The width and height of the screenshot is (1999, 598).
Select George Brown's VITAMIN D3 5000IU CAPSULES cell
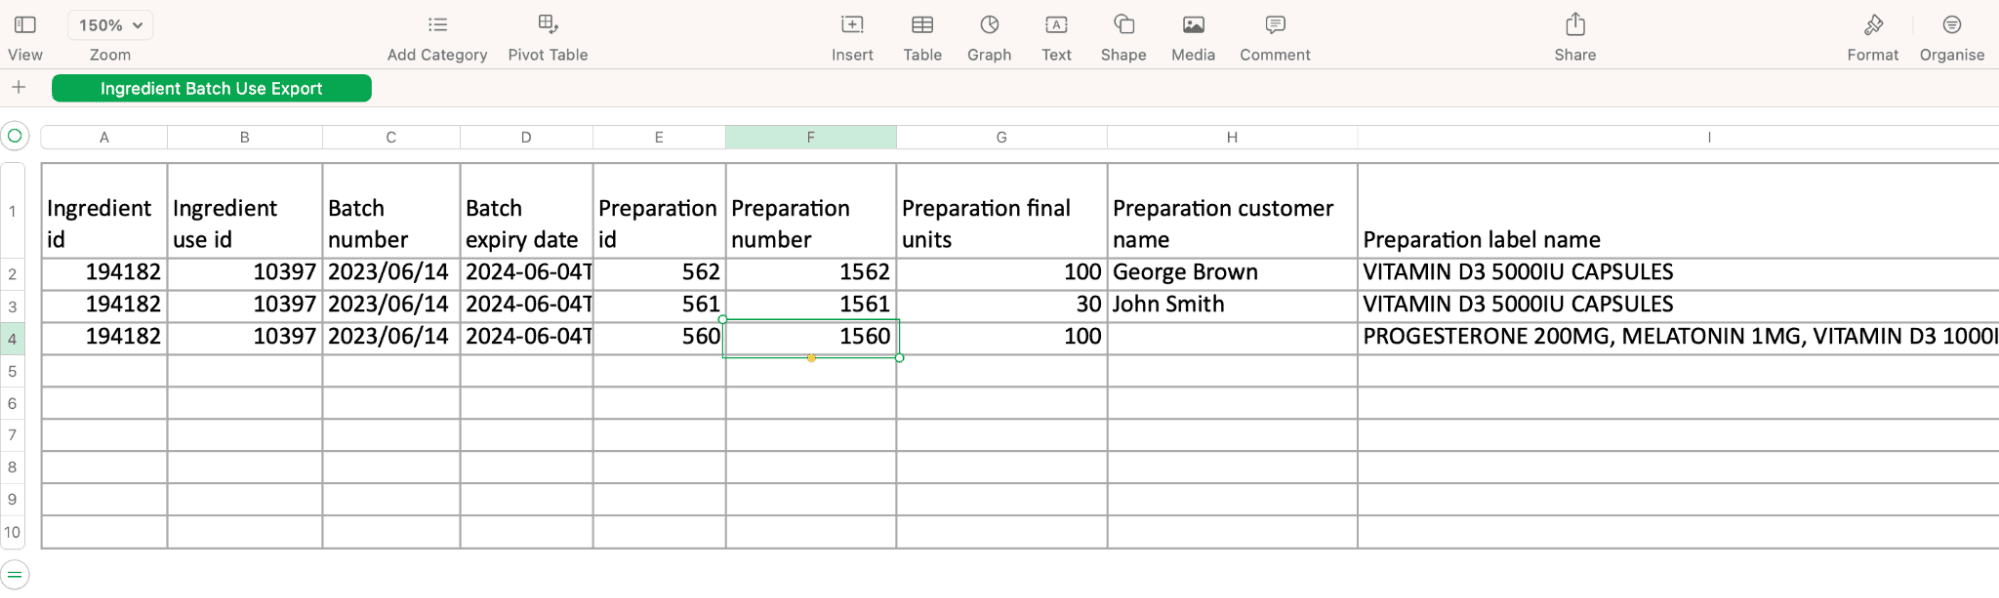[x=1678, y=273]
